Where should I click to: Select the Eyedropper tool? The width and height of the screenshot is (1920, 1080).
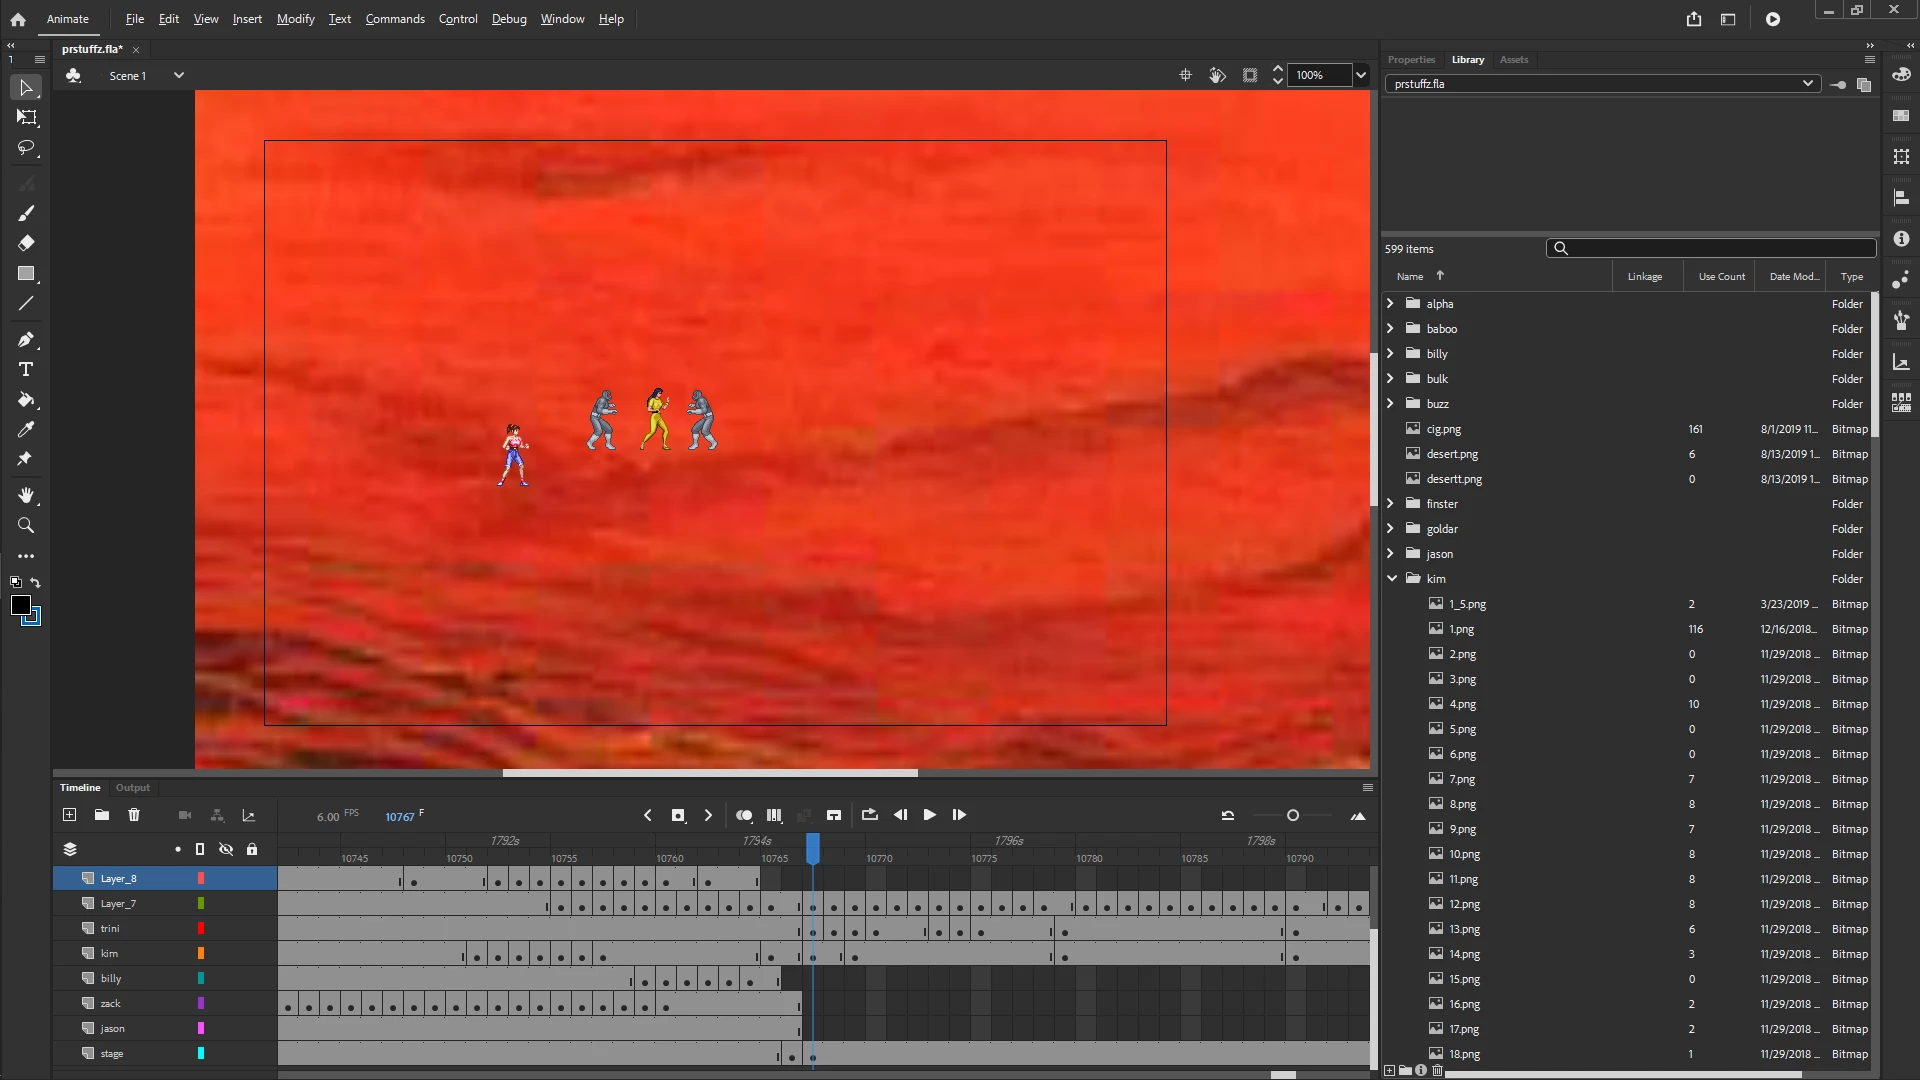point(26,430)
